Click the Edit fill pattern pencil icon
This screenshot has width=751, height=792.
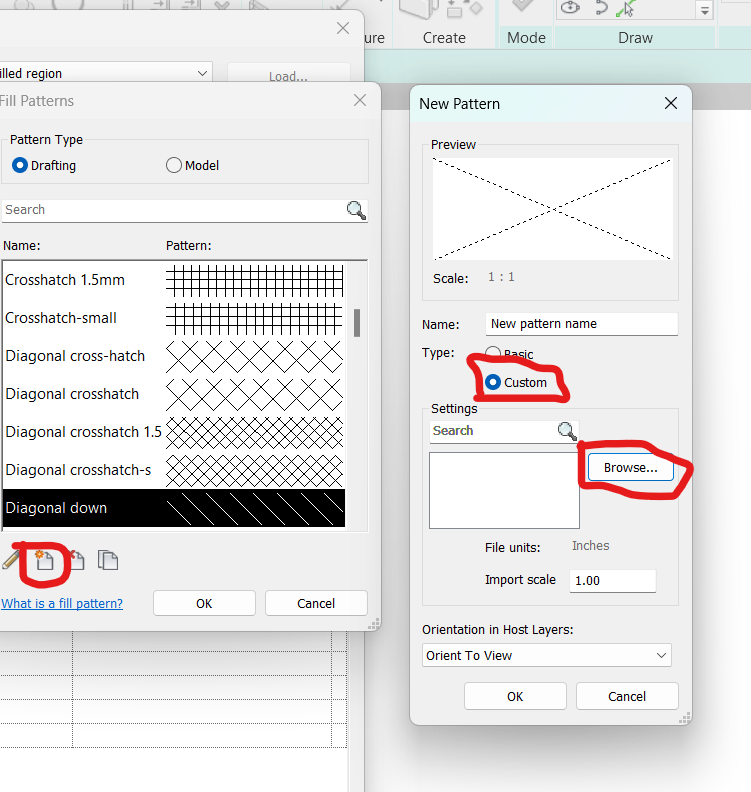coord(10,560)
